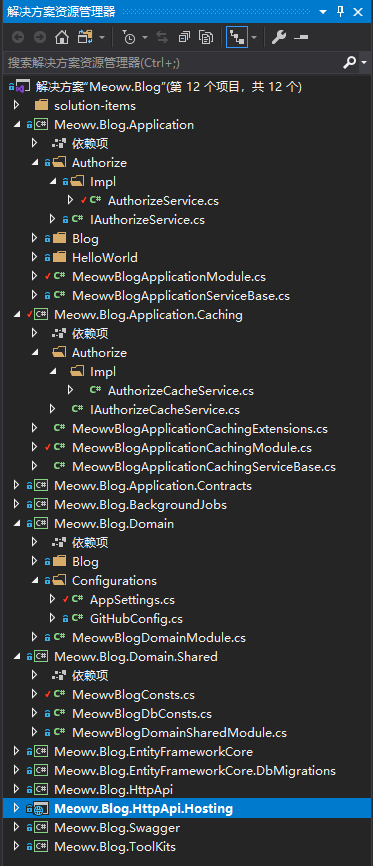Select the AppSettings.cs file
This screenshot has height=866, width=373.
pyautogui.click(x=132, y=599)
